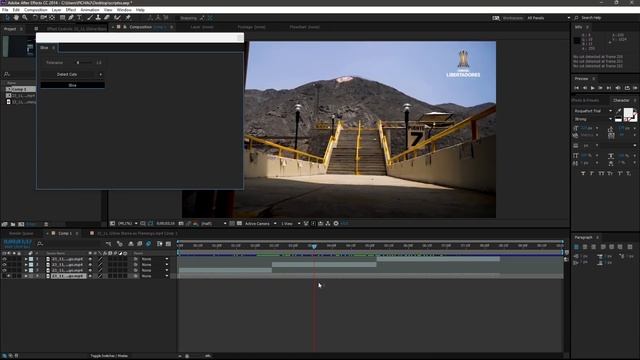Select the Clone Stamp tool
This screenshot has width=640, height=360.
click(x=98, y=18)
